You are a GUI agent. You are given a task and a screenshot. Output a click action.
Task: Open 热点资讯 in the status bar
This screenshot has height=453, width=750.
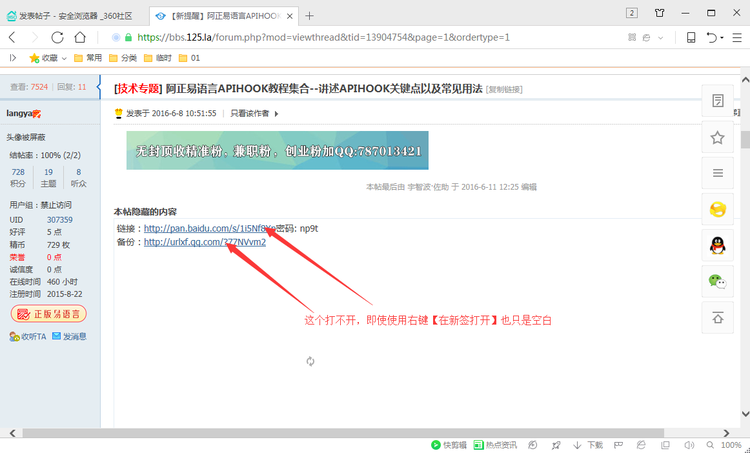point(495,445)
